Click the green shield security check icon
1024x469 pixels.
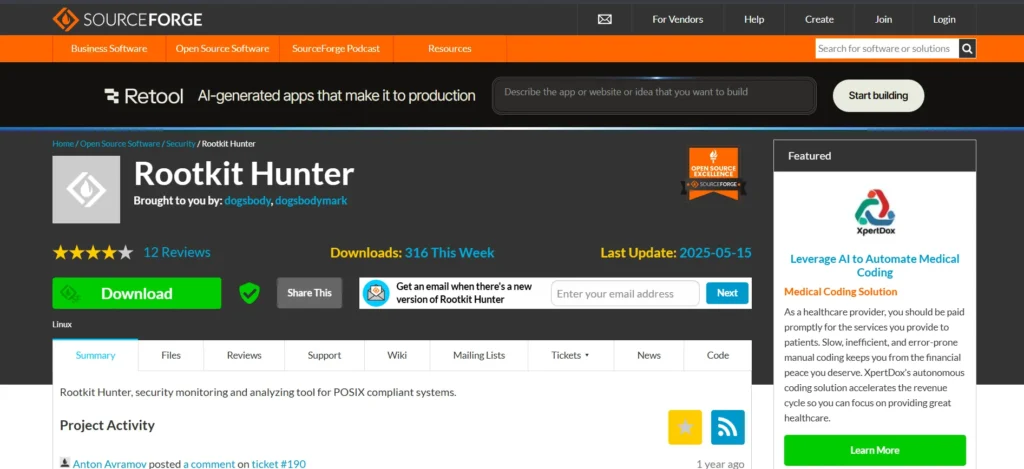249,293
